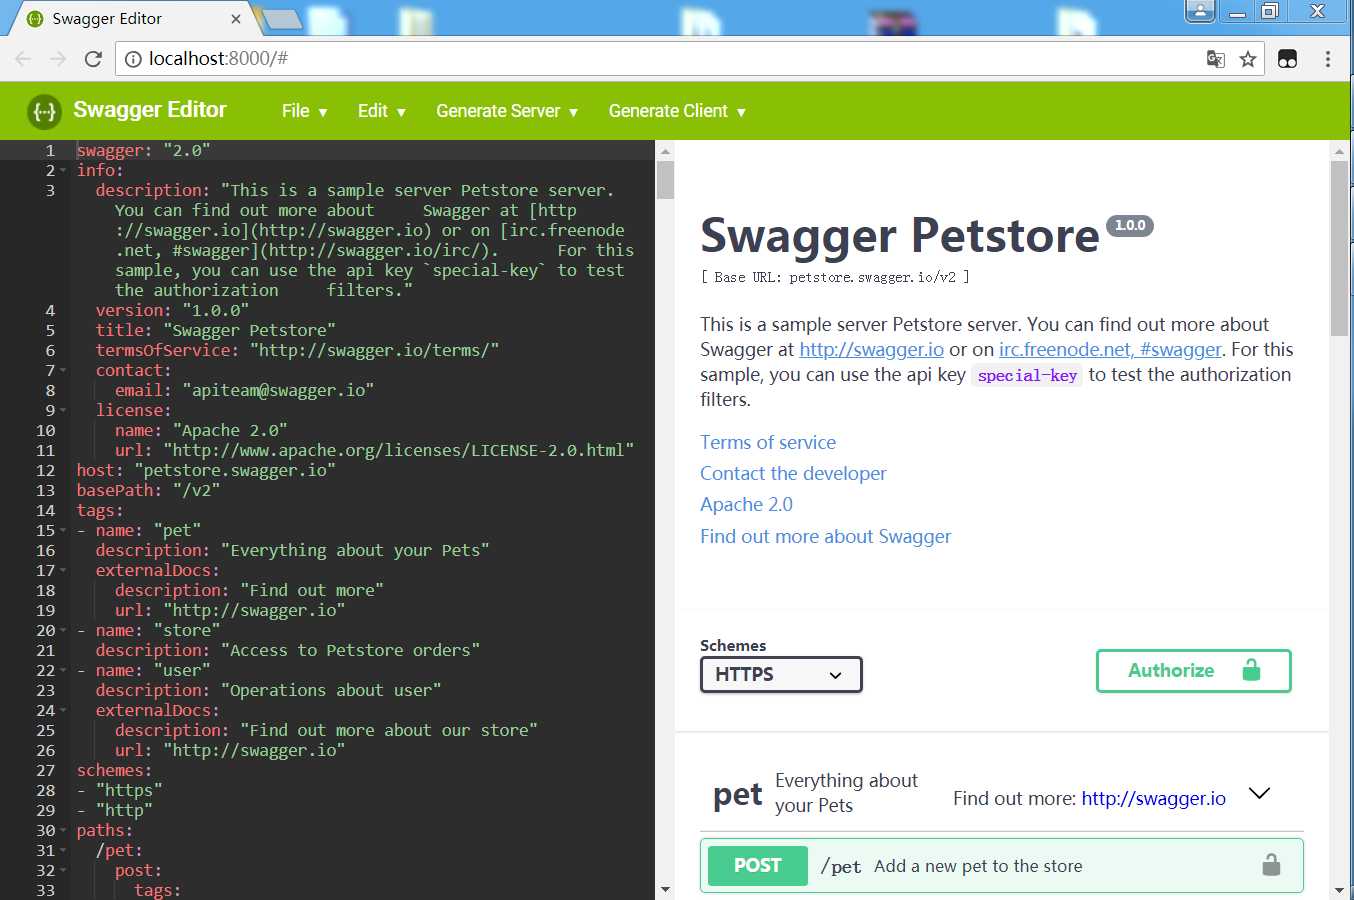This screenshot has height=900, width=1354.
Task: Fold the info block on line 2
Action: tap(63, 170)
